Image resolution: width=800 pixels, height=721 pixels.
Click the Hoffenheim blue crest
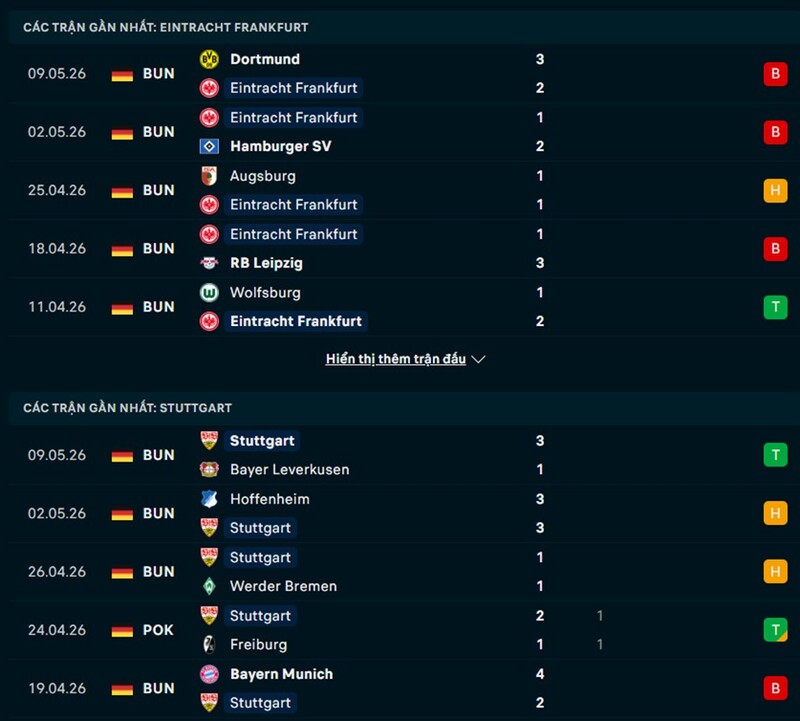(x=209, y=499)
